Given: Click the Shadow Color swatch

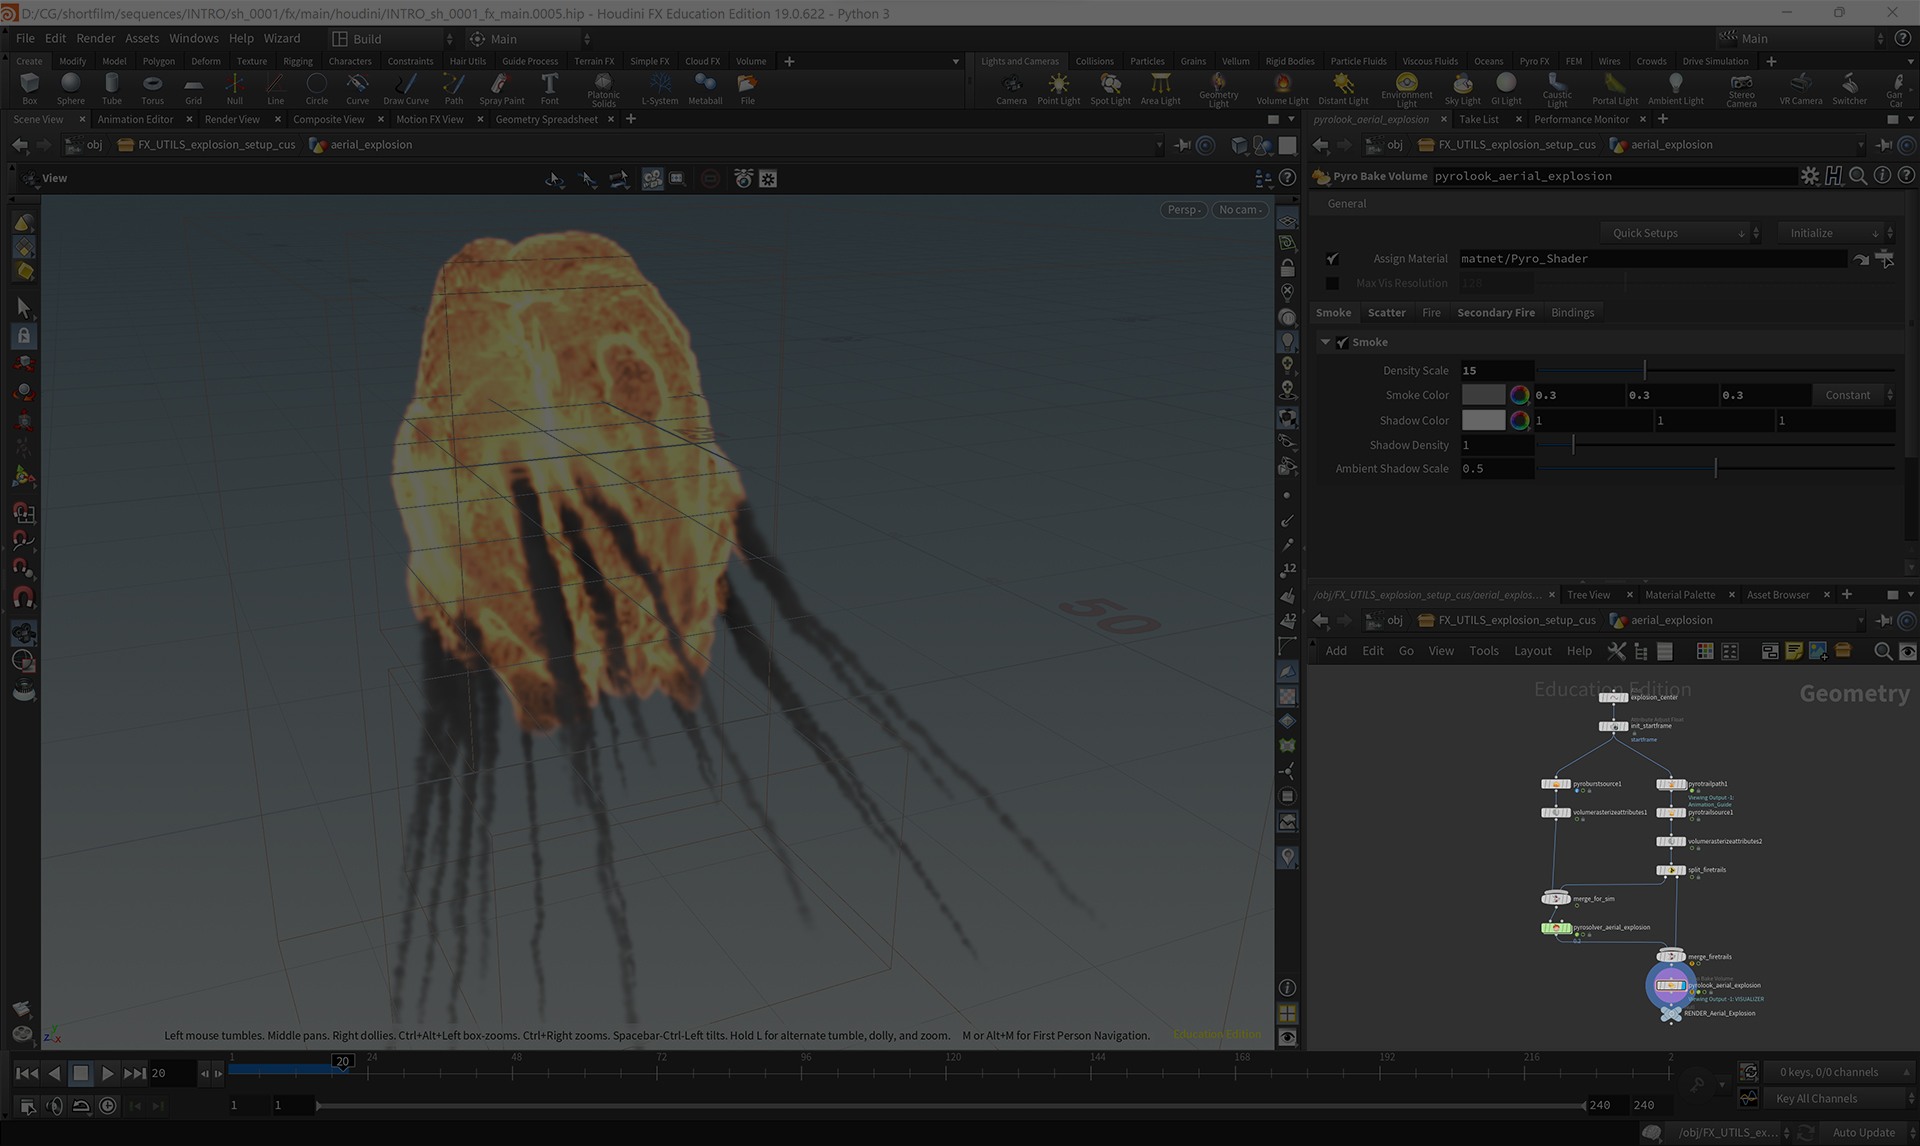Looking at the screenshot, I should (1483, 421).
